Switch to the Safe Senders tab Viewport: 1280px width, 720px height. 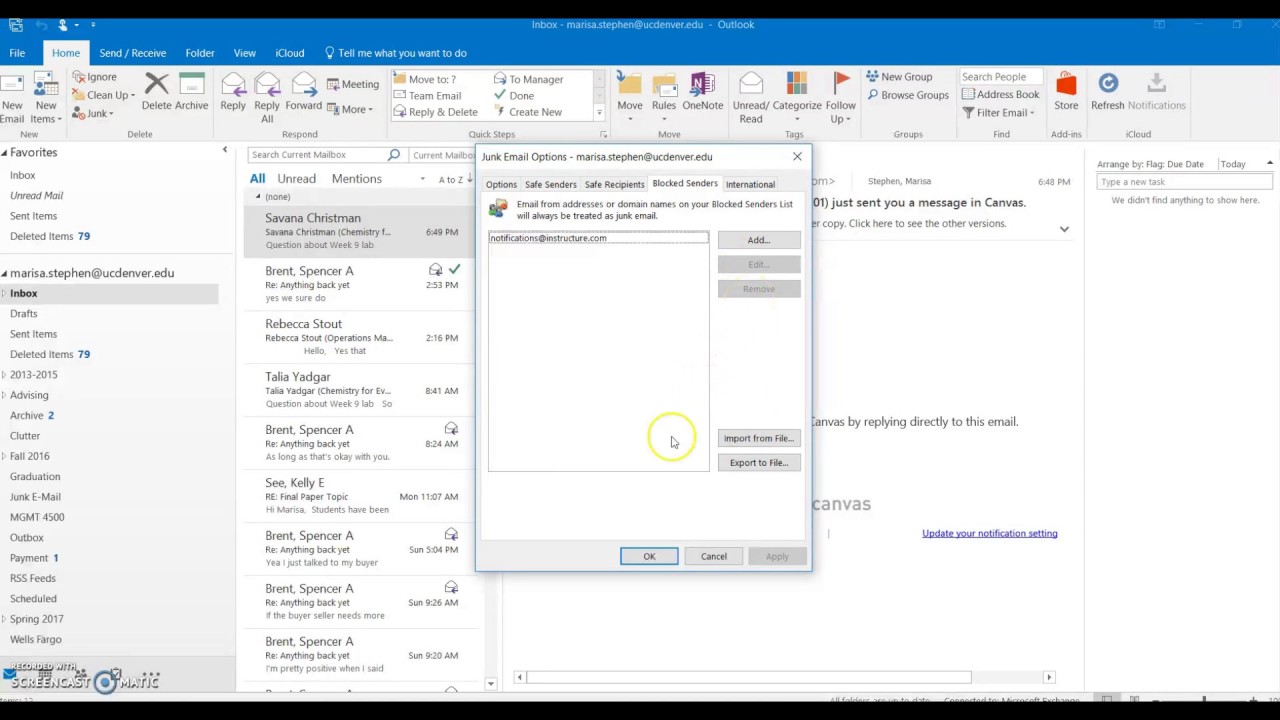(551, 184)
